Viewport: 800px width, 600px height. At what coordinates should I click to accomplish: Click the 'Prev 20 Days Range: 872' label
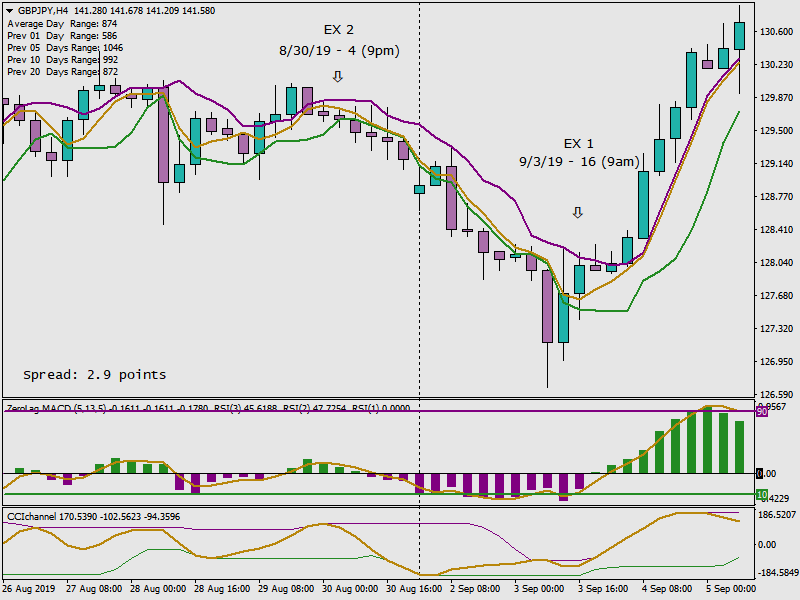click(63, 72)
